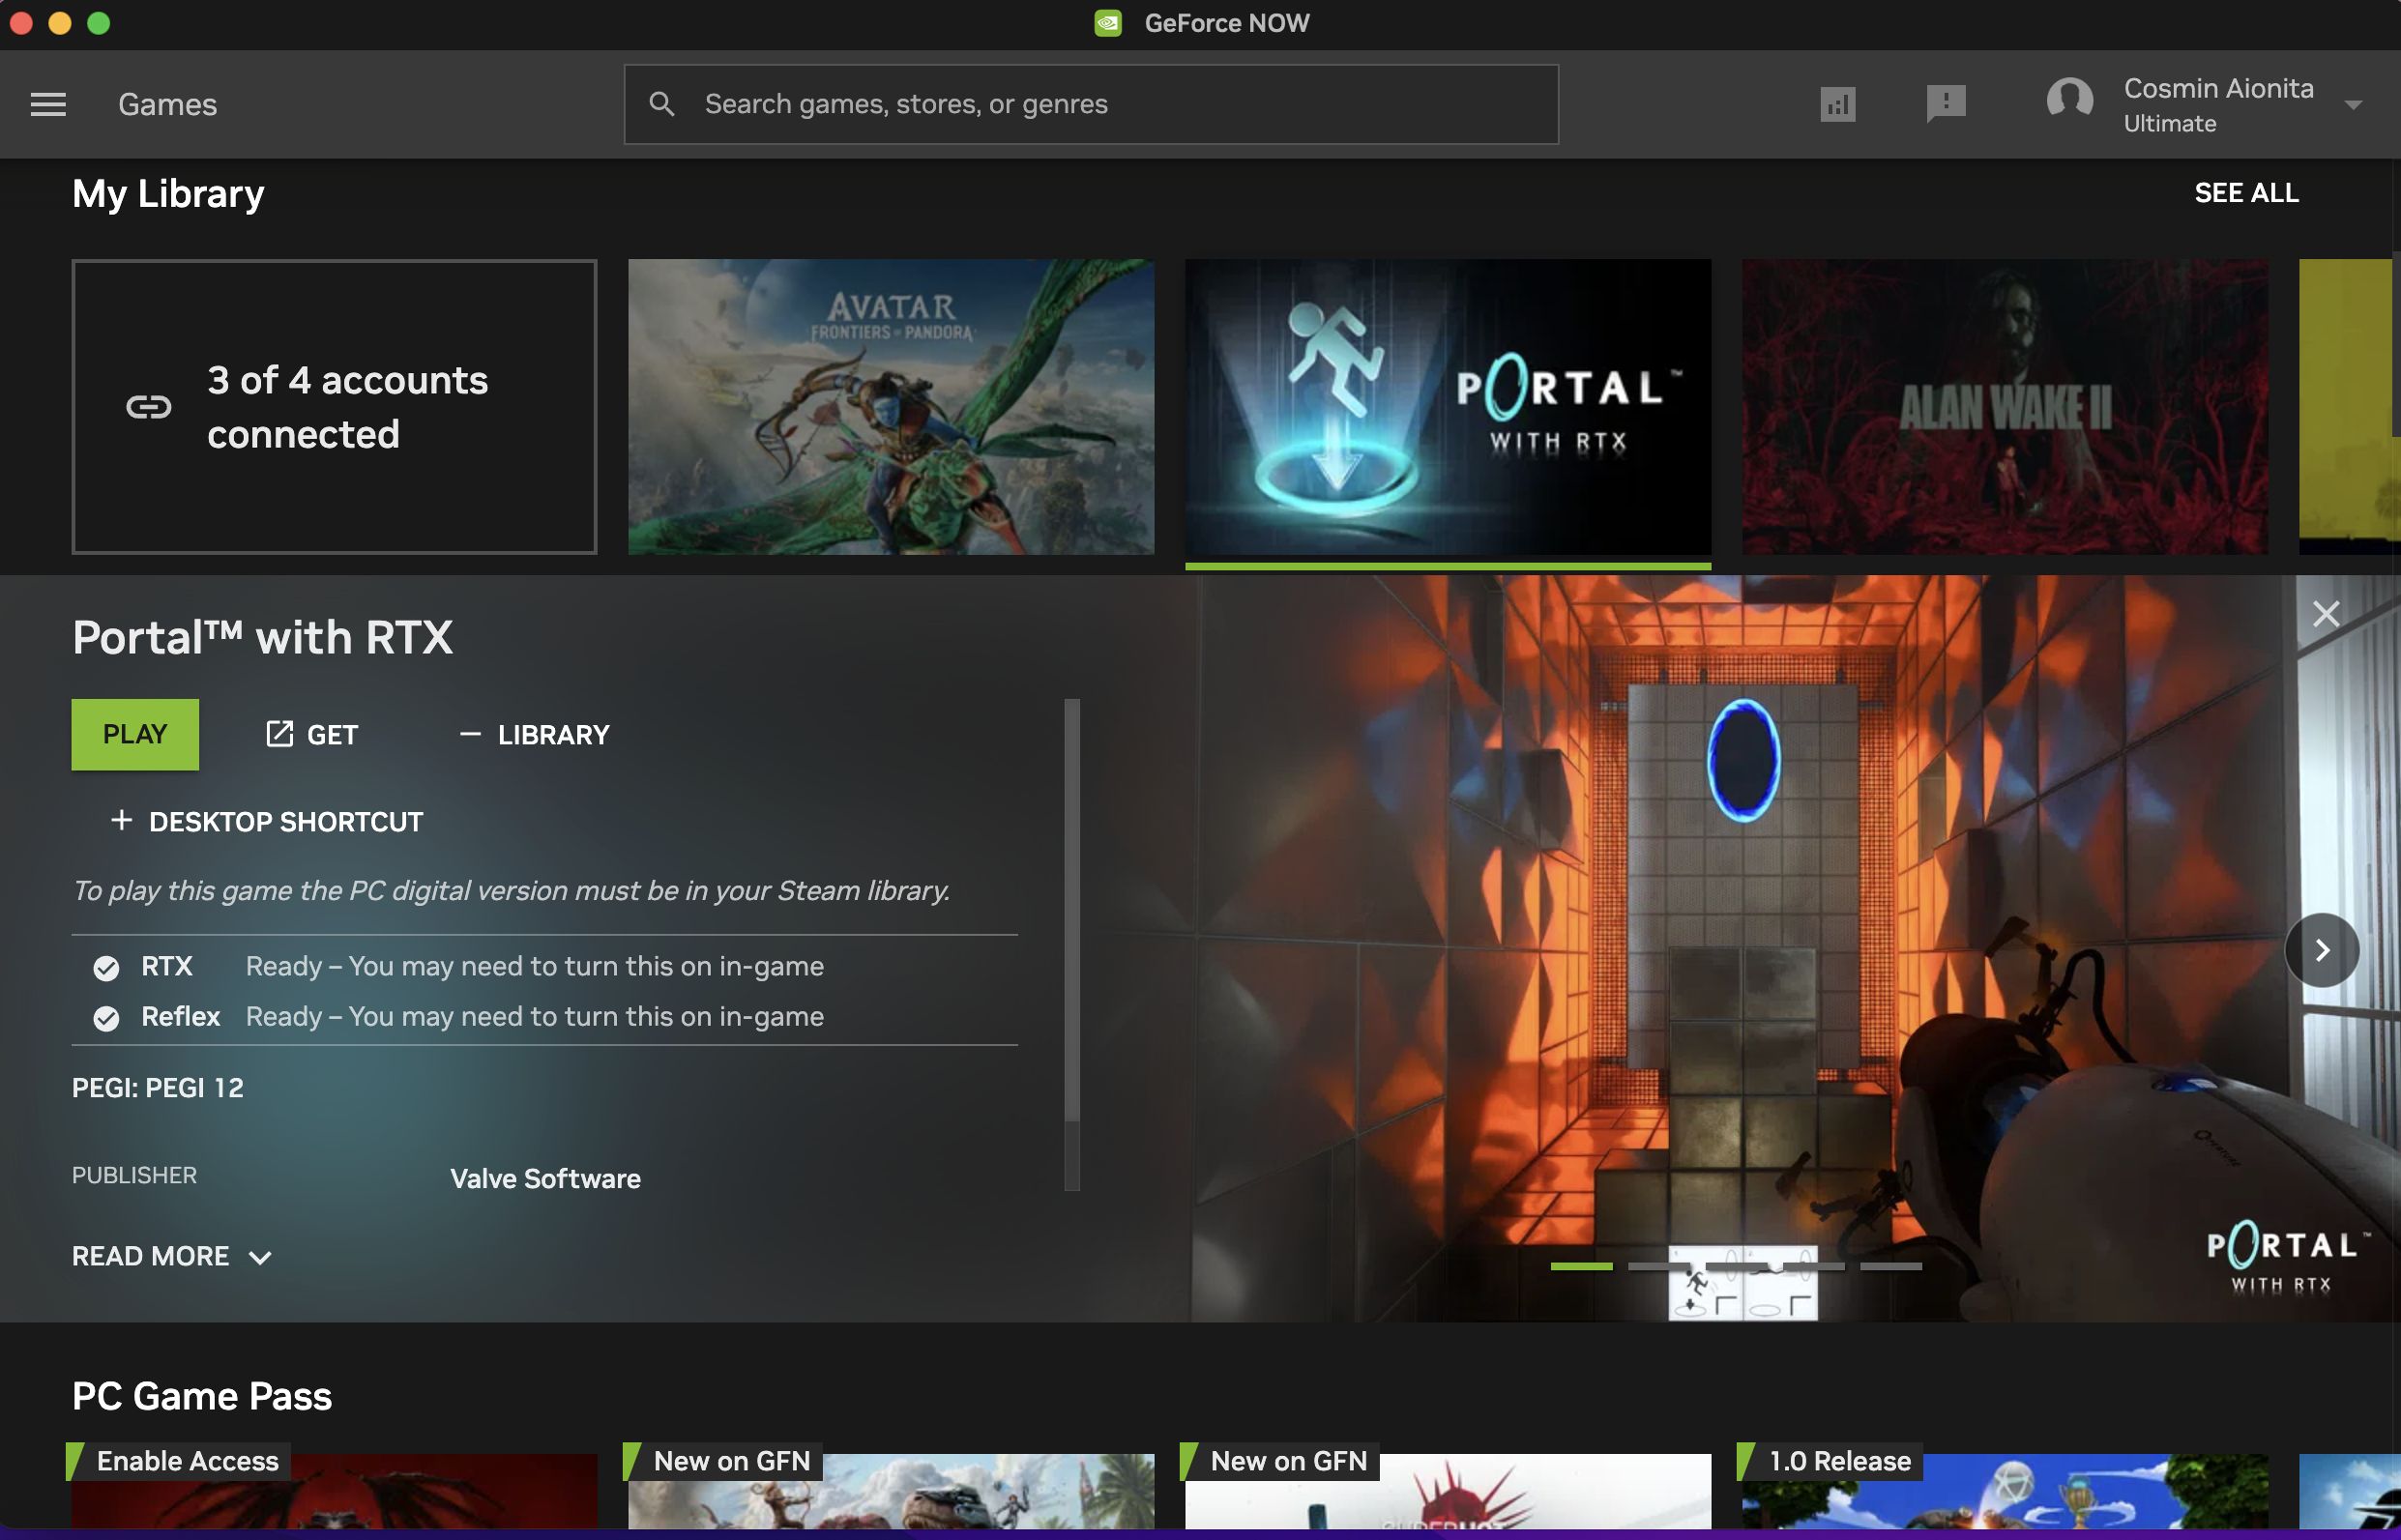Click the GeForce NOW title bar logo
2401x1540 pixels.
pos(1108,22)
